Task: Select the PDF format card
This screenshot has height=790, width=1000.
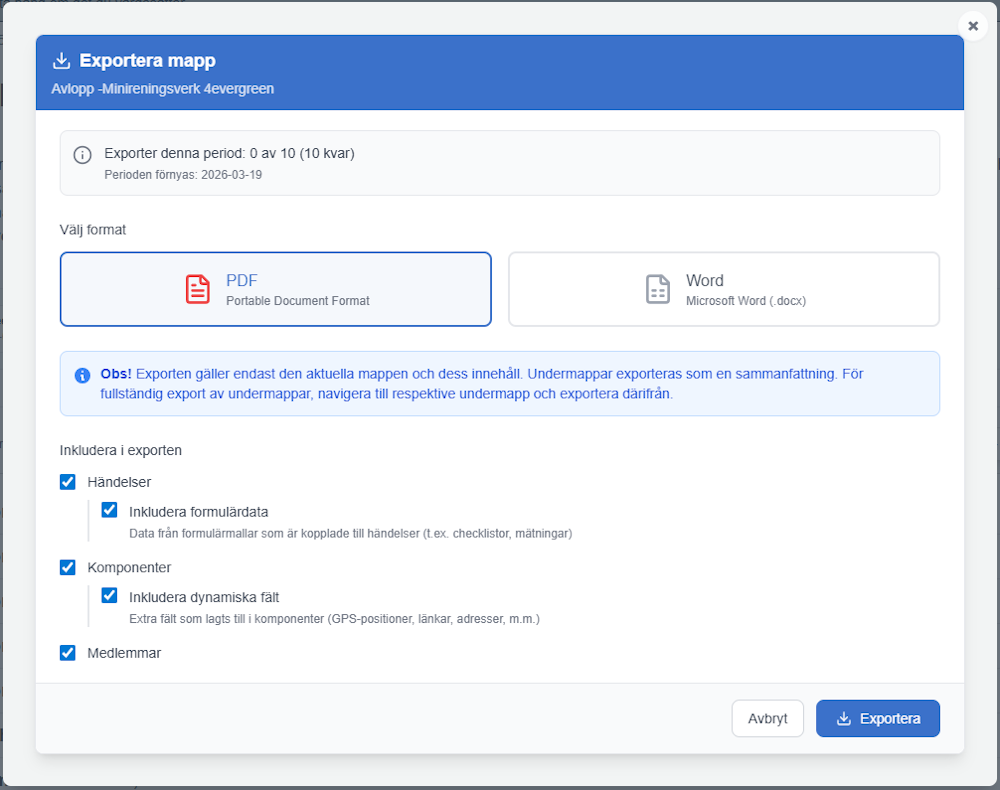Action: point(276,289)
